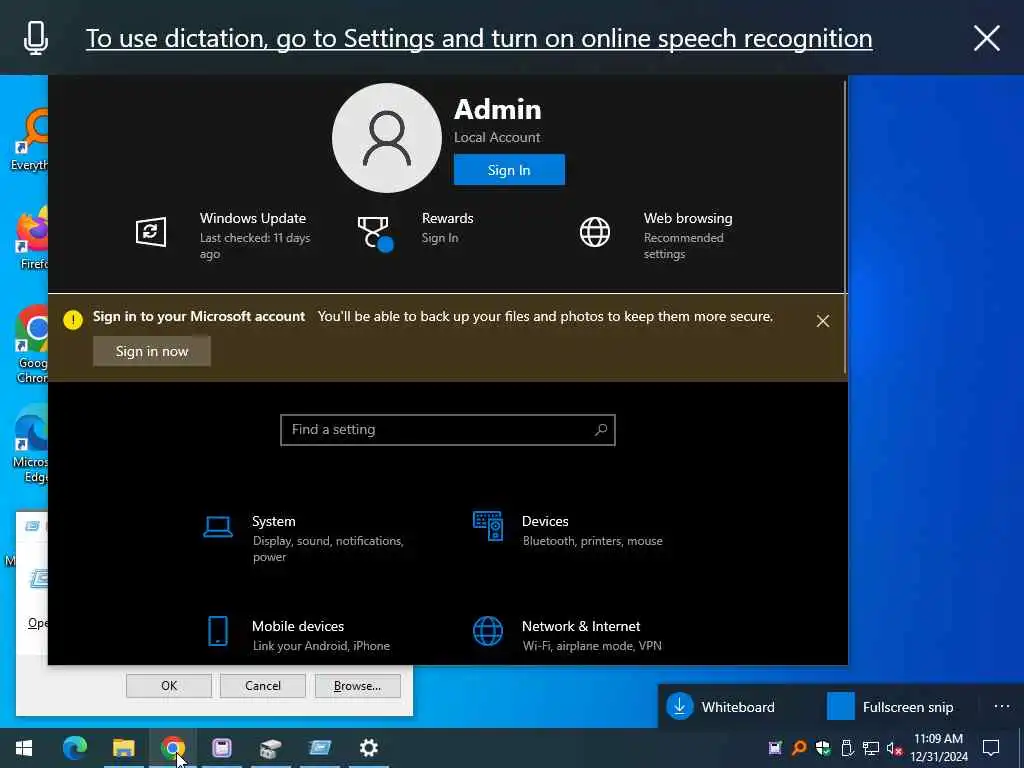This screenshot has width=1024, height=768.
Task: Open Whiteboard from the Ink Workspace panel
Action: pos(722,707)
